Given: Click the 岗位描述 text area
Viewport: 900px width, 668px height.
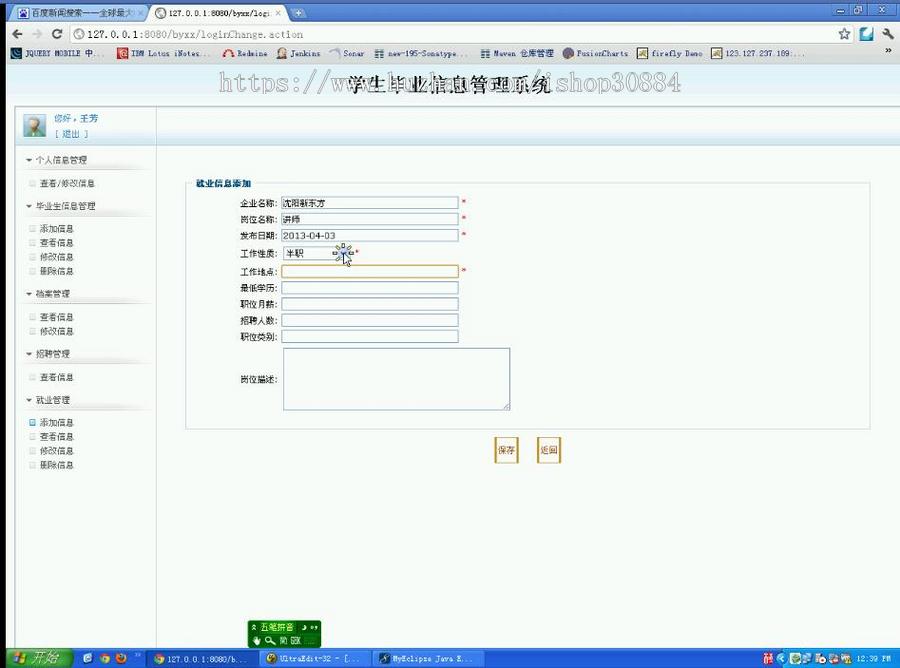Looking at the screenshot, I should [x=396, y=379].
